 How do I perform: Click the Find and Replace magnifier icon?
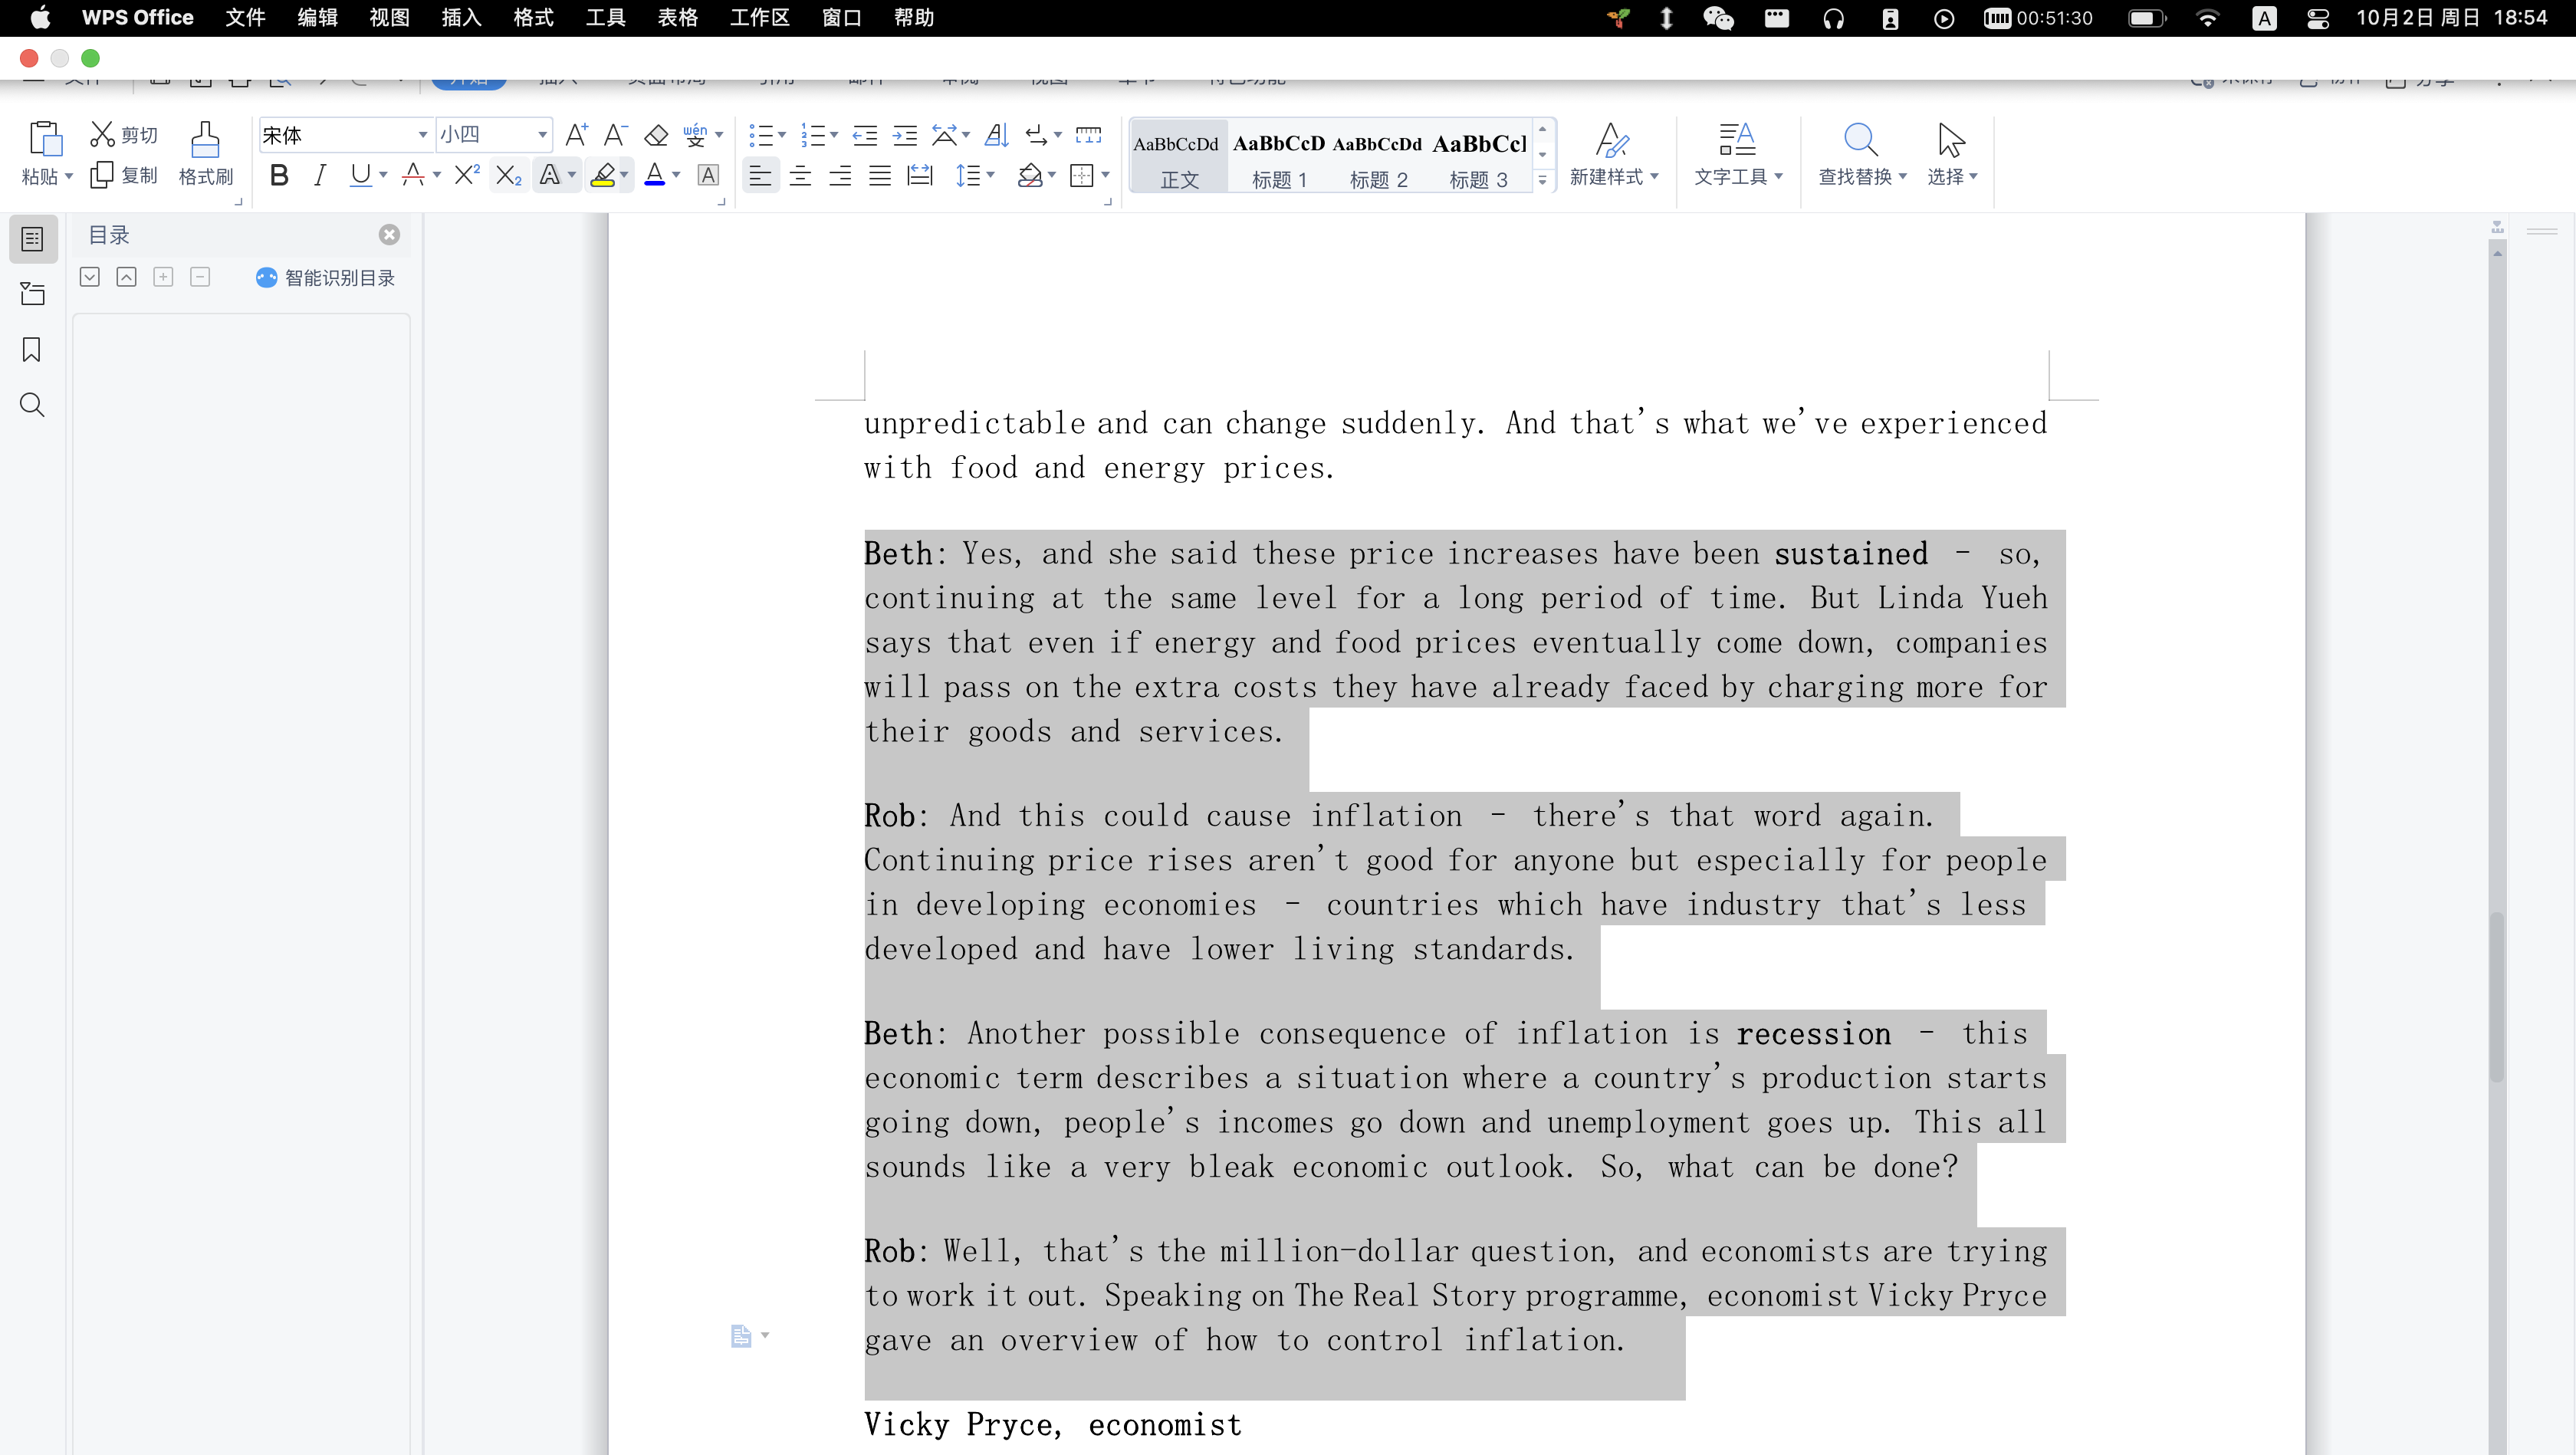1859,140
